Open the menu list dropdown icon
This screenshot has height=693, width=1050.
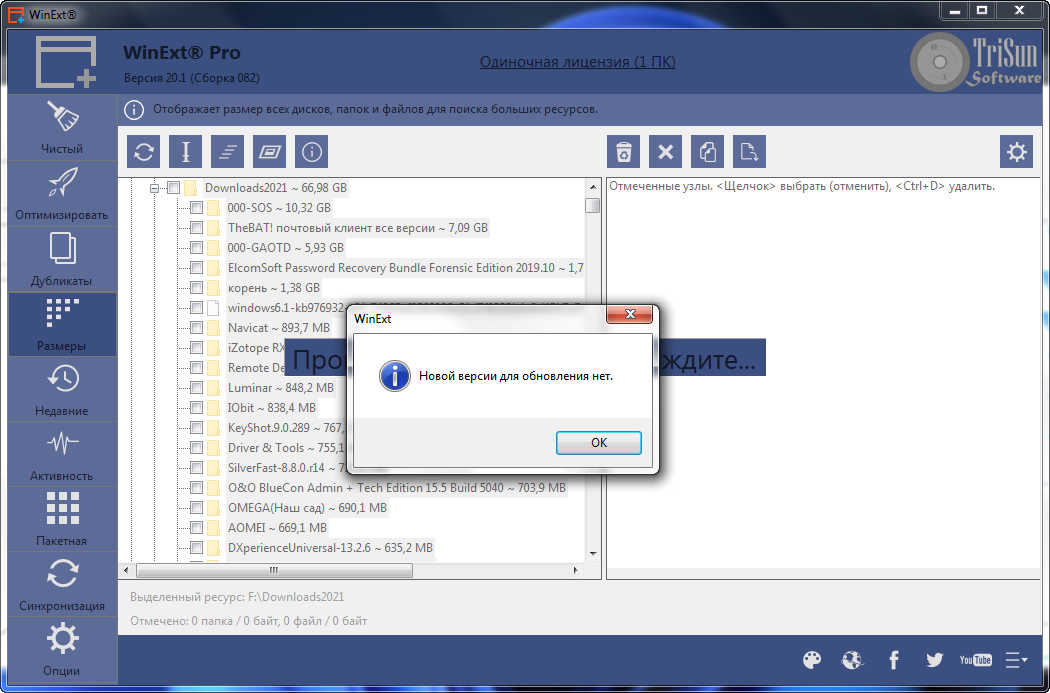[1016, 660]
